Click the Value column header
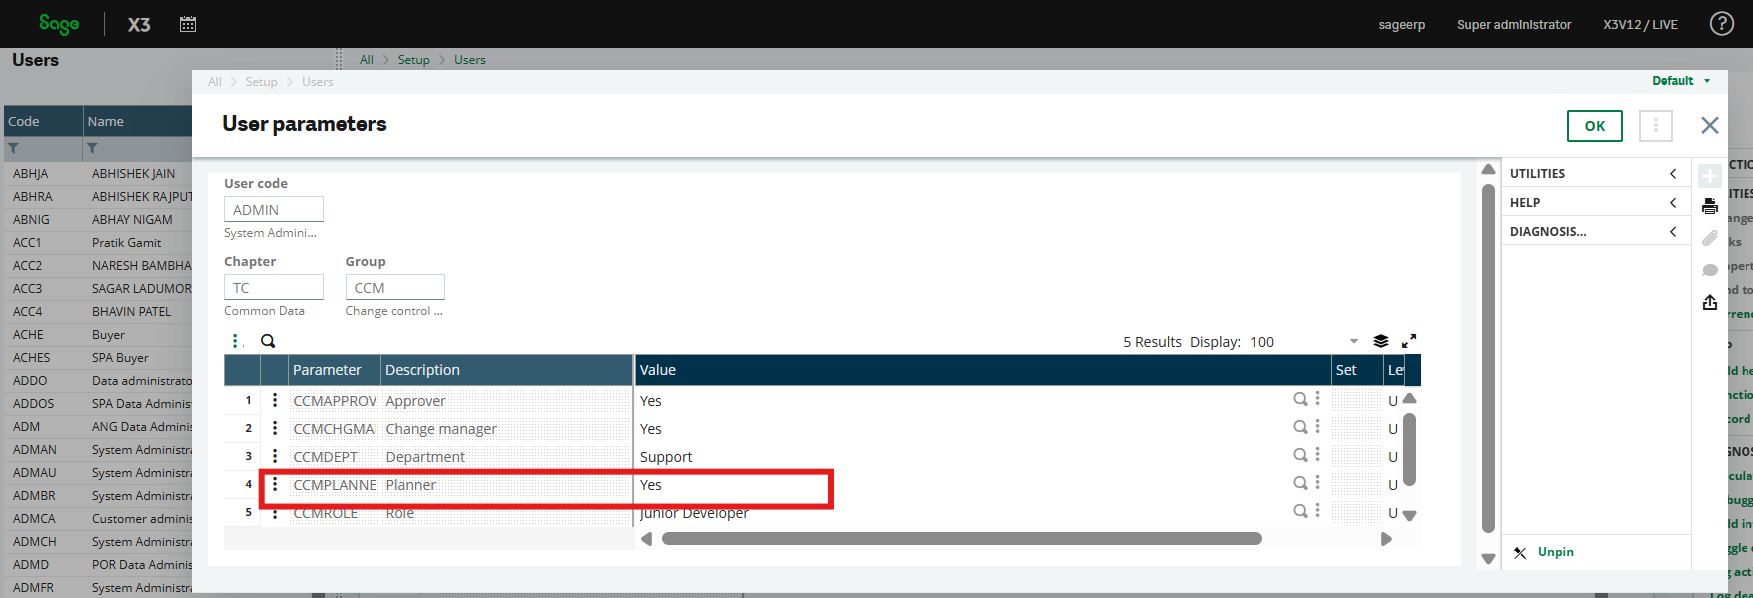The image size is (1753, 598). coord(983,370)
